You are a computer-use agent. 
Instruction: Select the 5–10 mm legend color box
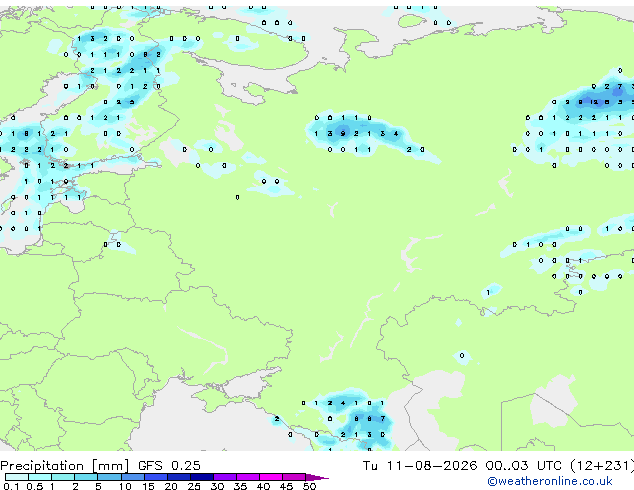click(x=109, y=477)
